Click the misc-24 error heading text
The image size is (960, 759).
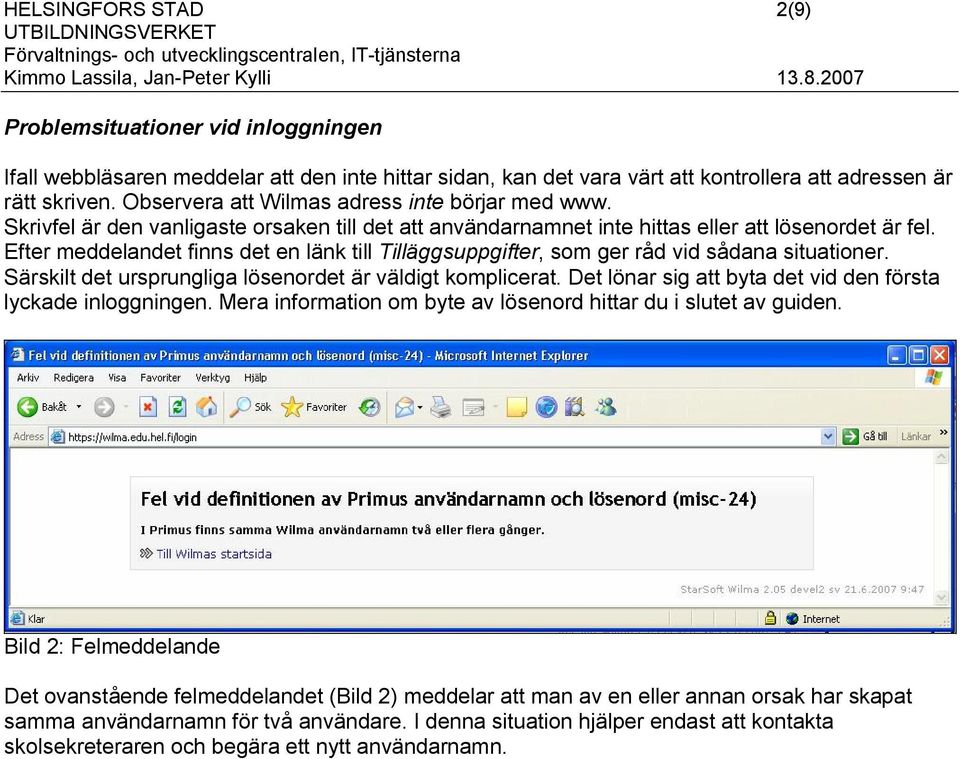click(448, 499)
